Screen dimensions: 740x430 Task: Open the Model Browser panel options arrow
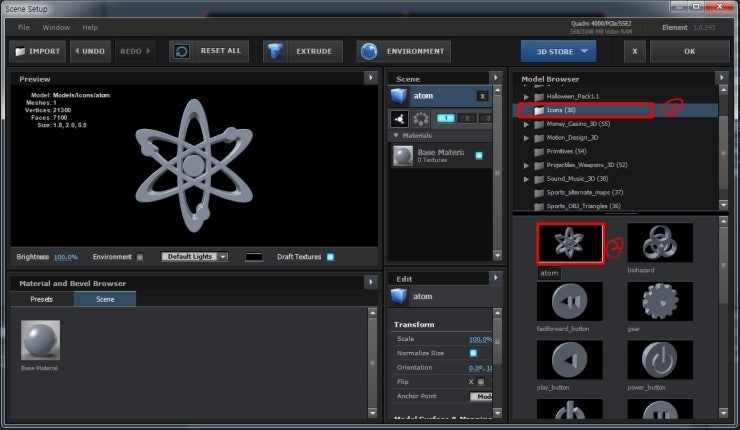click(722, 77)
